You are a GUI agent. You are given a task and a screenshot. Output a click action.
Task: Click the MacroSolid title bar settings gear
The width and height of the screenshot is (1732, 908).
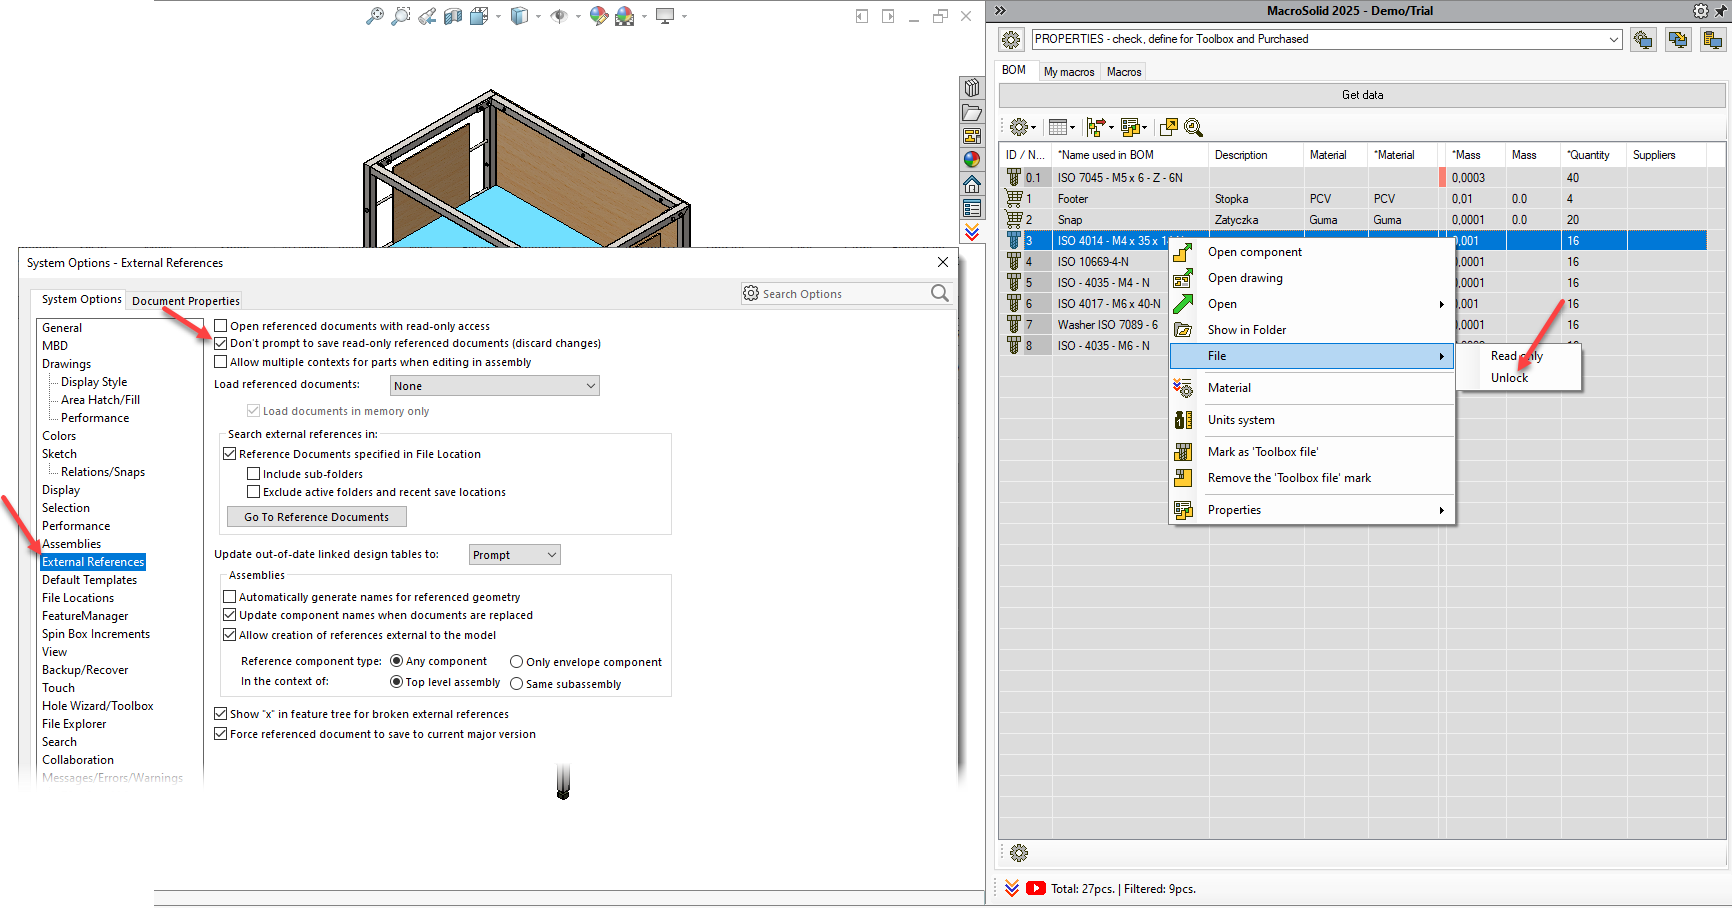pos(1701,11)
